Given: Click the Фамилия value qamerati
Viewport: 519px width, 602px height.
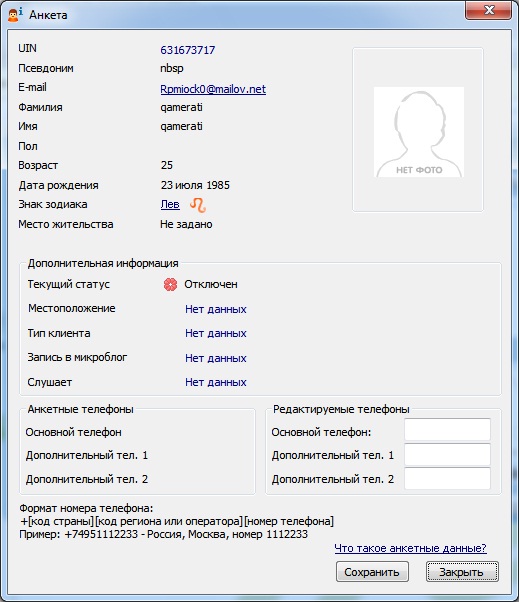Looking at the screenshot, I should [181, 107].
